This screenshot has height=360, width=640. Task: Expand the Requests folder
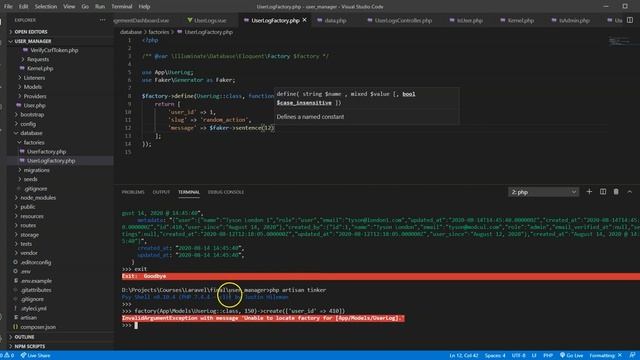click(x=38, y=60)
